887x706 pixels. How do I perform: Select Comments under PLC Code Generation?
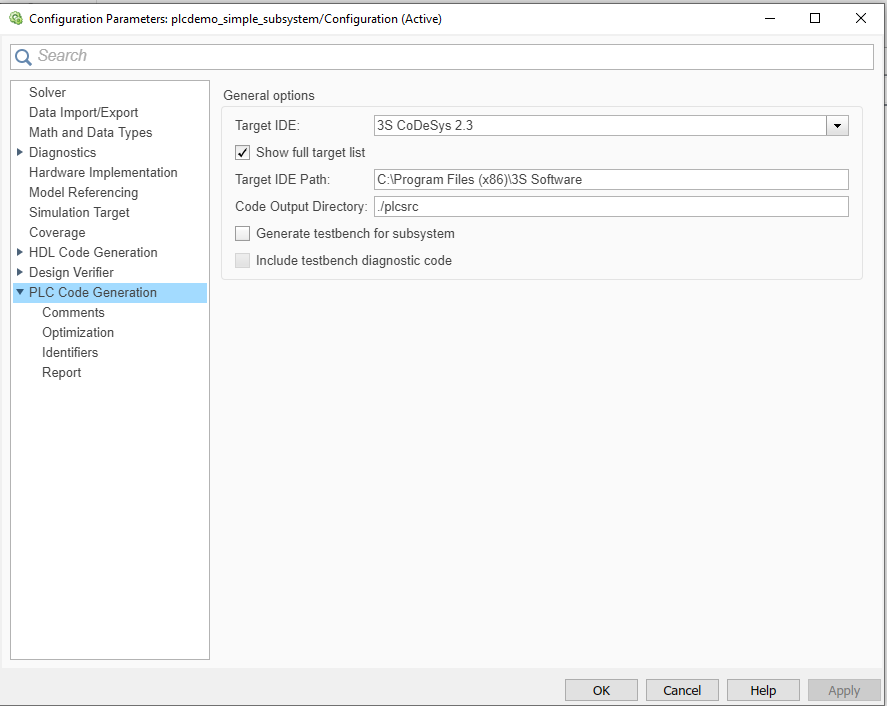[73, 313]
